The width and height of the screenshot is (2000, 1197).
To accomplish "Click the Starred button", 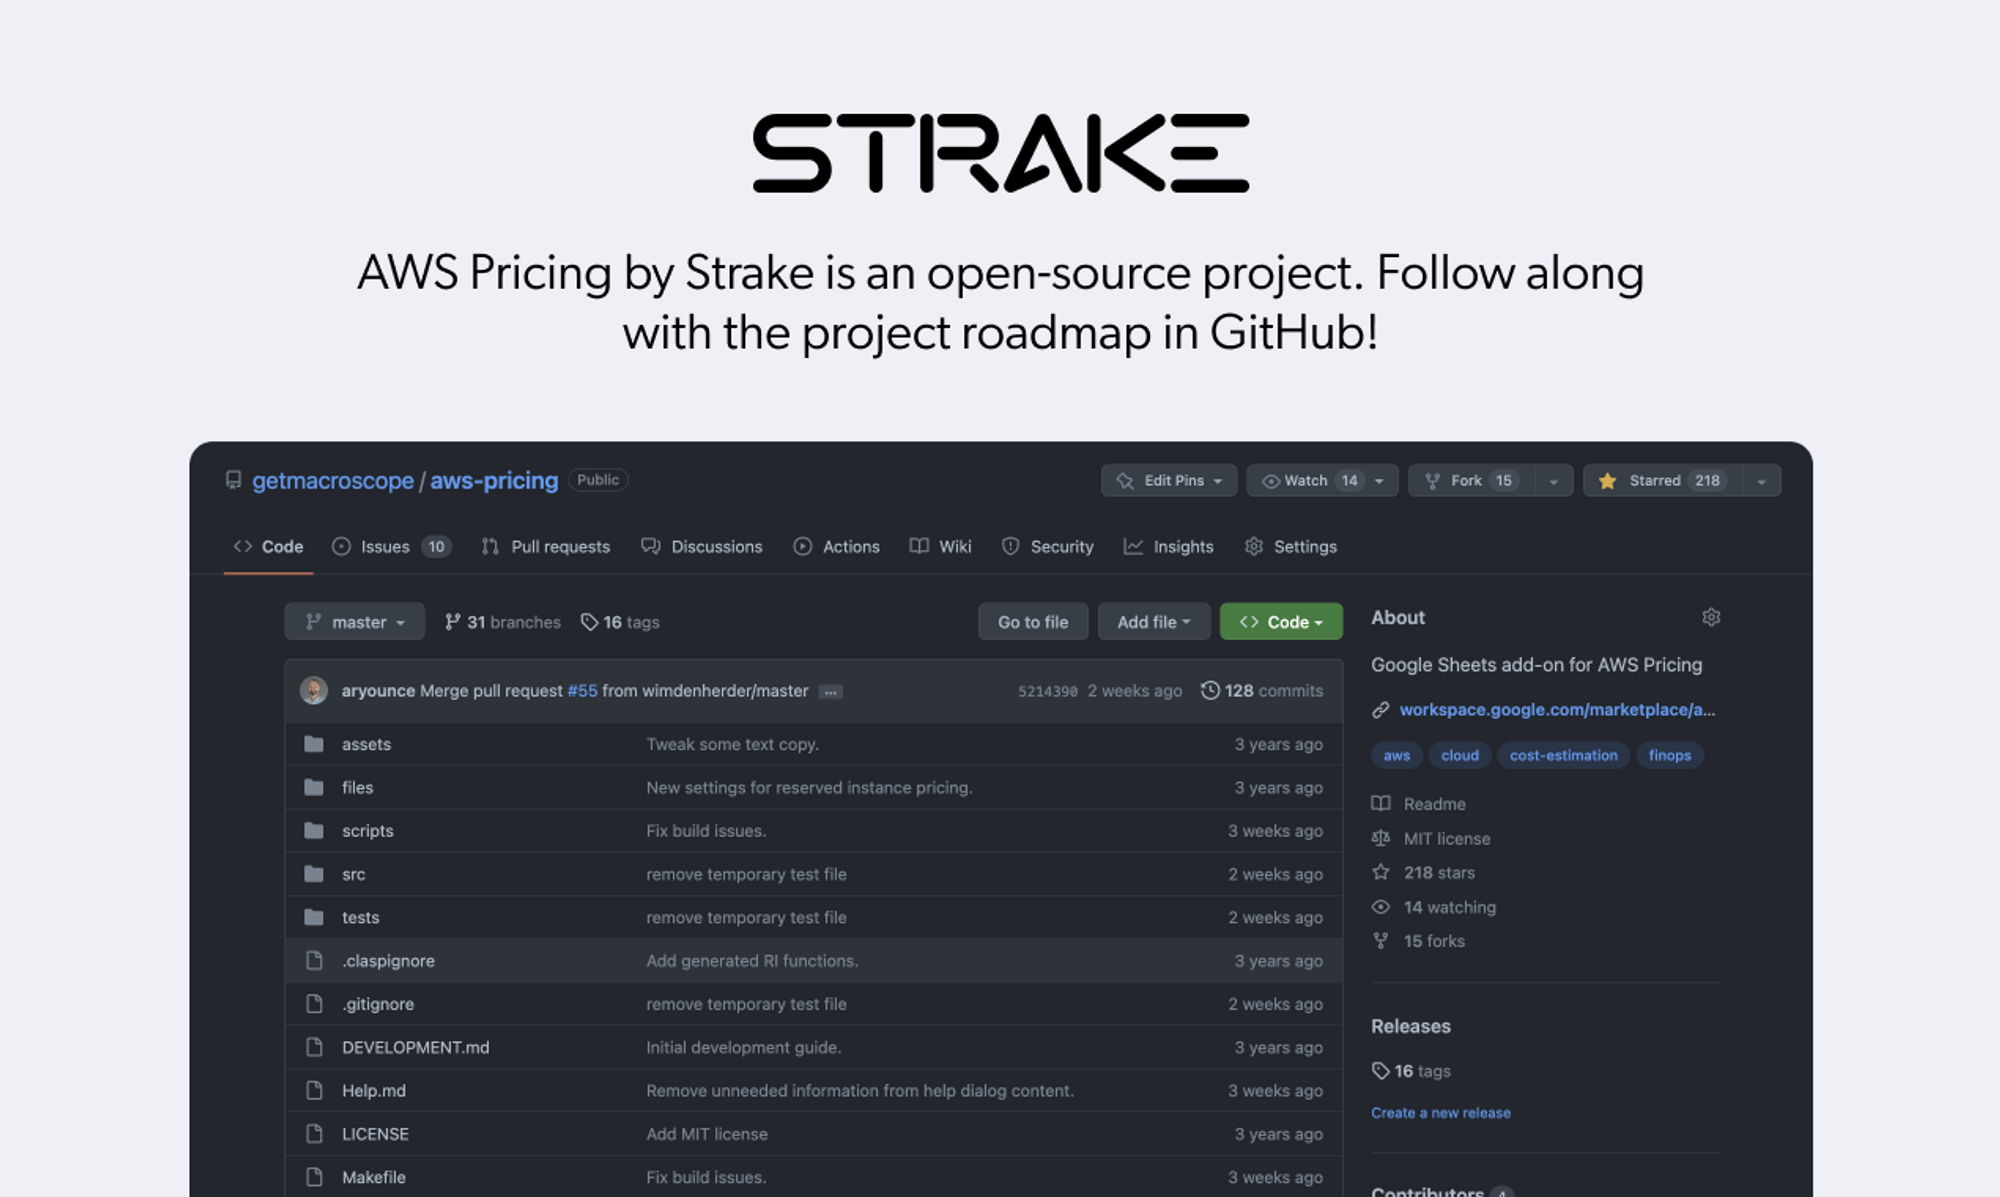I will 1662,481.
